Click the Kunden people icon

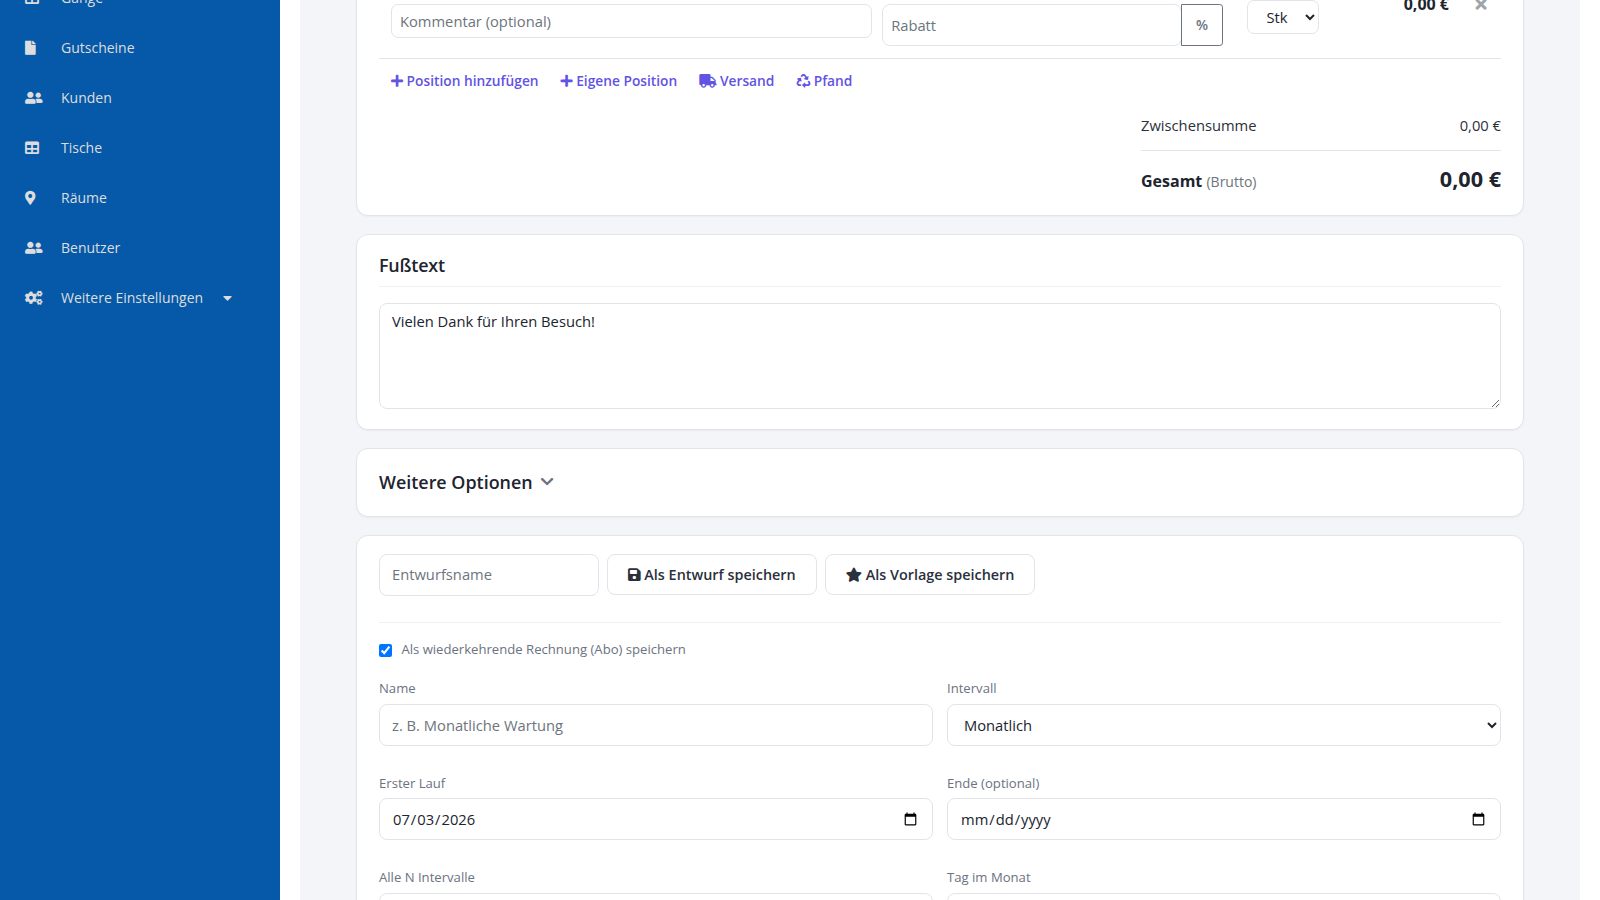[x=33, y=98]
